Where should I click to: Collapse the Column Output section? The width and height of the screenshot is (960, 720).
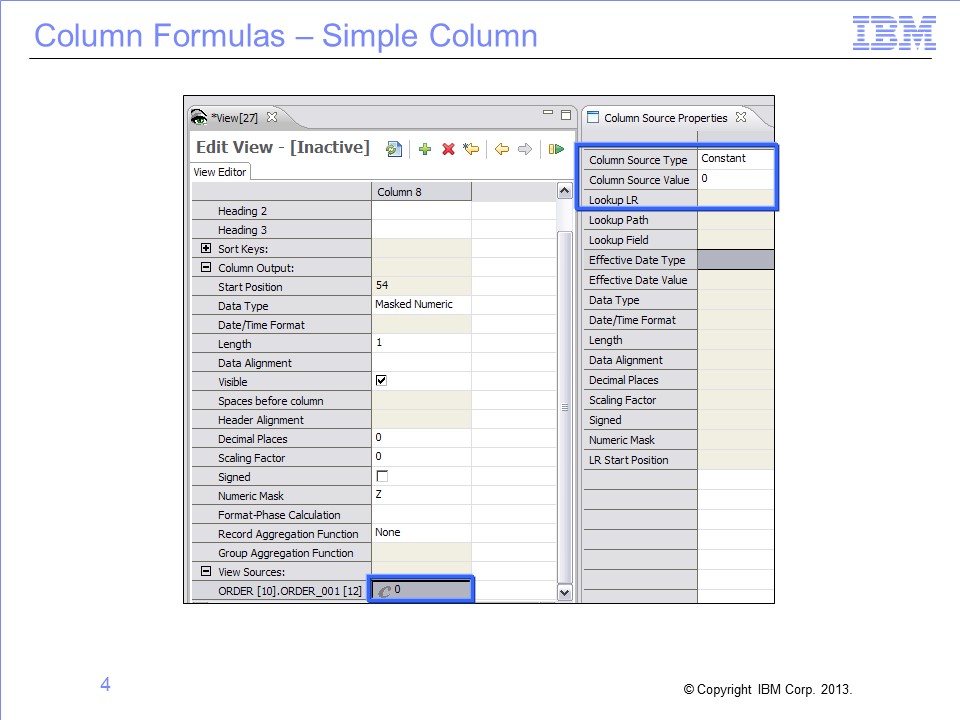(x=206, y=267)
